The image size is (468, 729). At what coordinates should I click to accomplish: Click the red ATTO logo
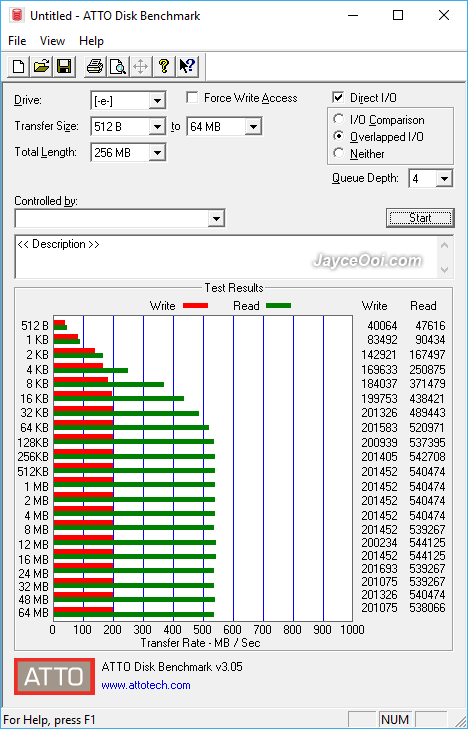54,676
